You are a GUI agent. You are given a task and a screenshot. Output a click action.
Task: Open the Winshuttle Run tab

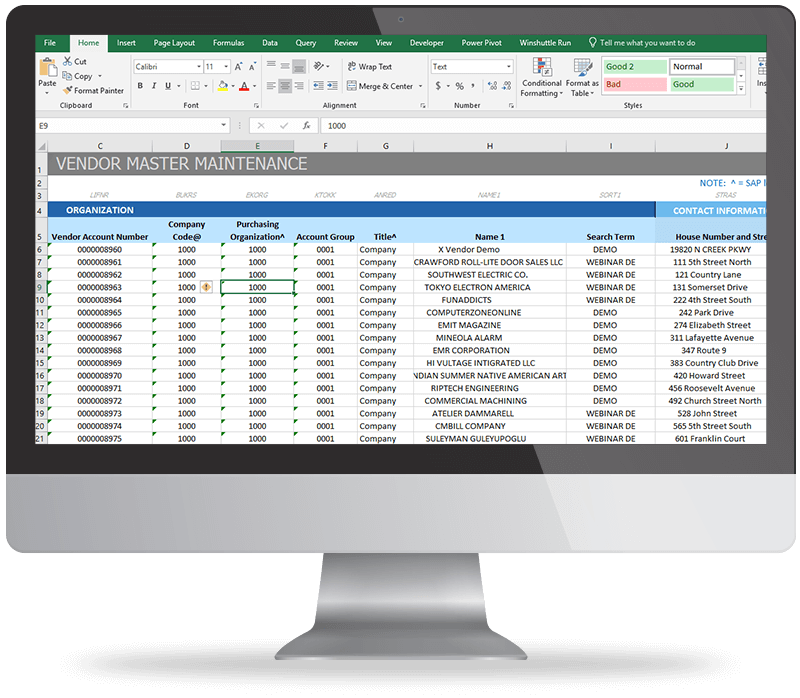[545, 43]
